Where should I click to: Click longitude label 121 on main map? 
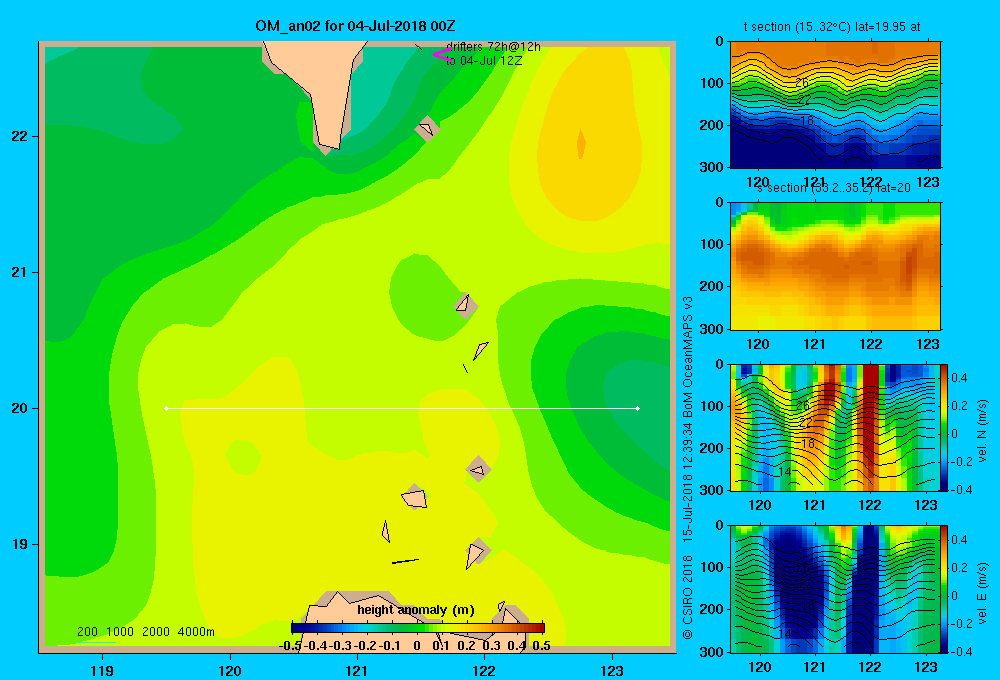[x=357, y=670]
